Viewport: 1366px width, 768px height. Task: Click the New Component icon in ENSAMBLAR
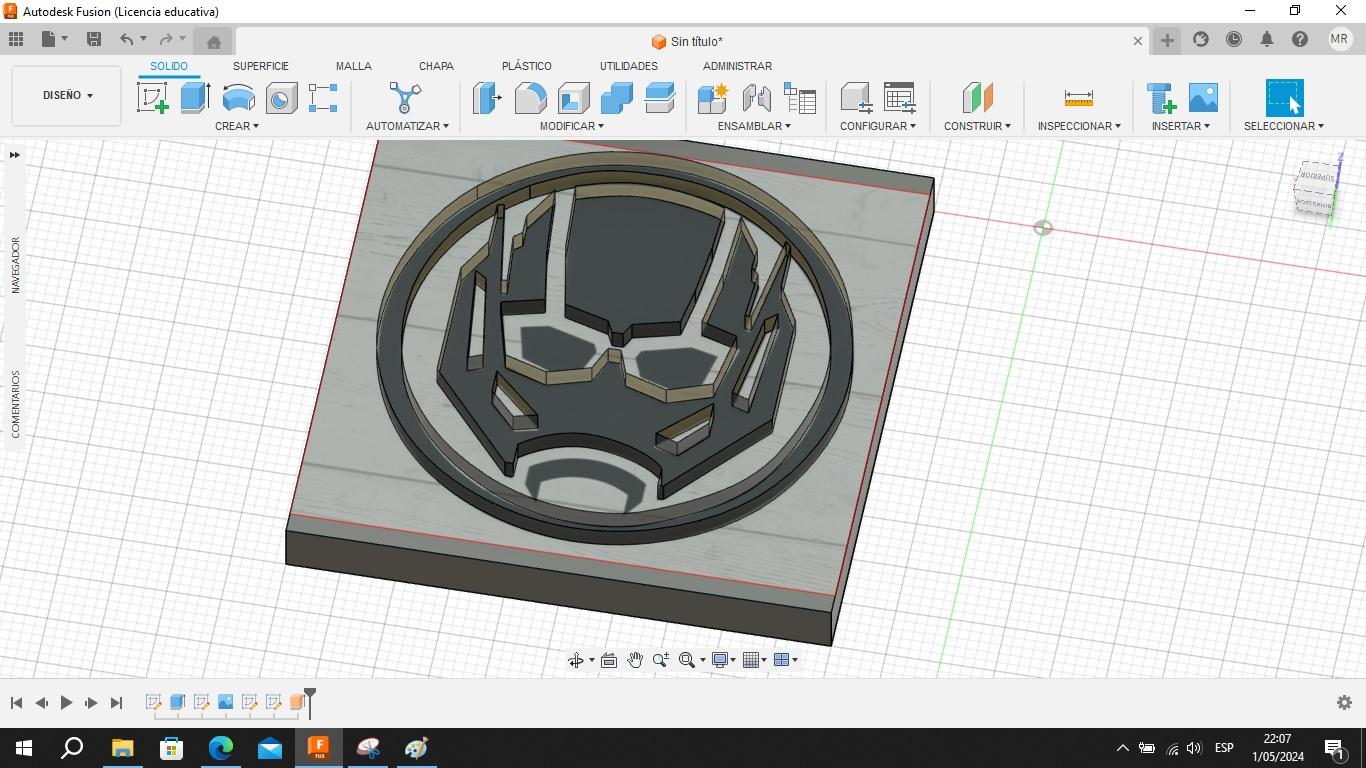713,98
